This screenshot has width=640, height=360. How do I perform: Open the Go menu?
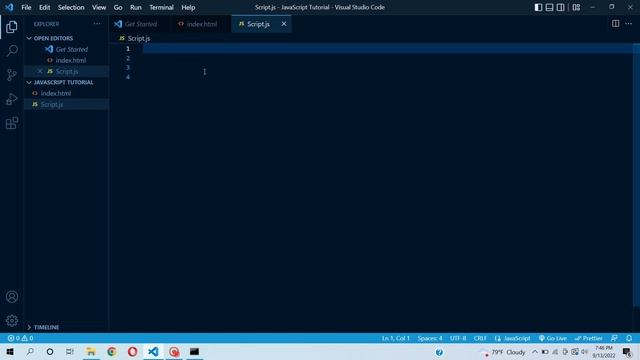click(118, 7)
